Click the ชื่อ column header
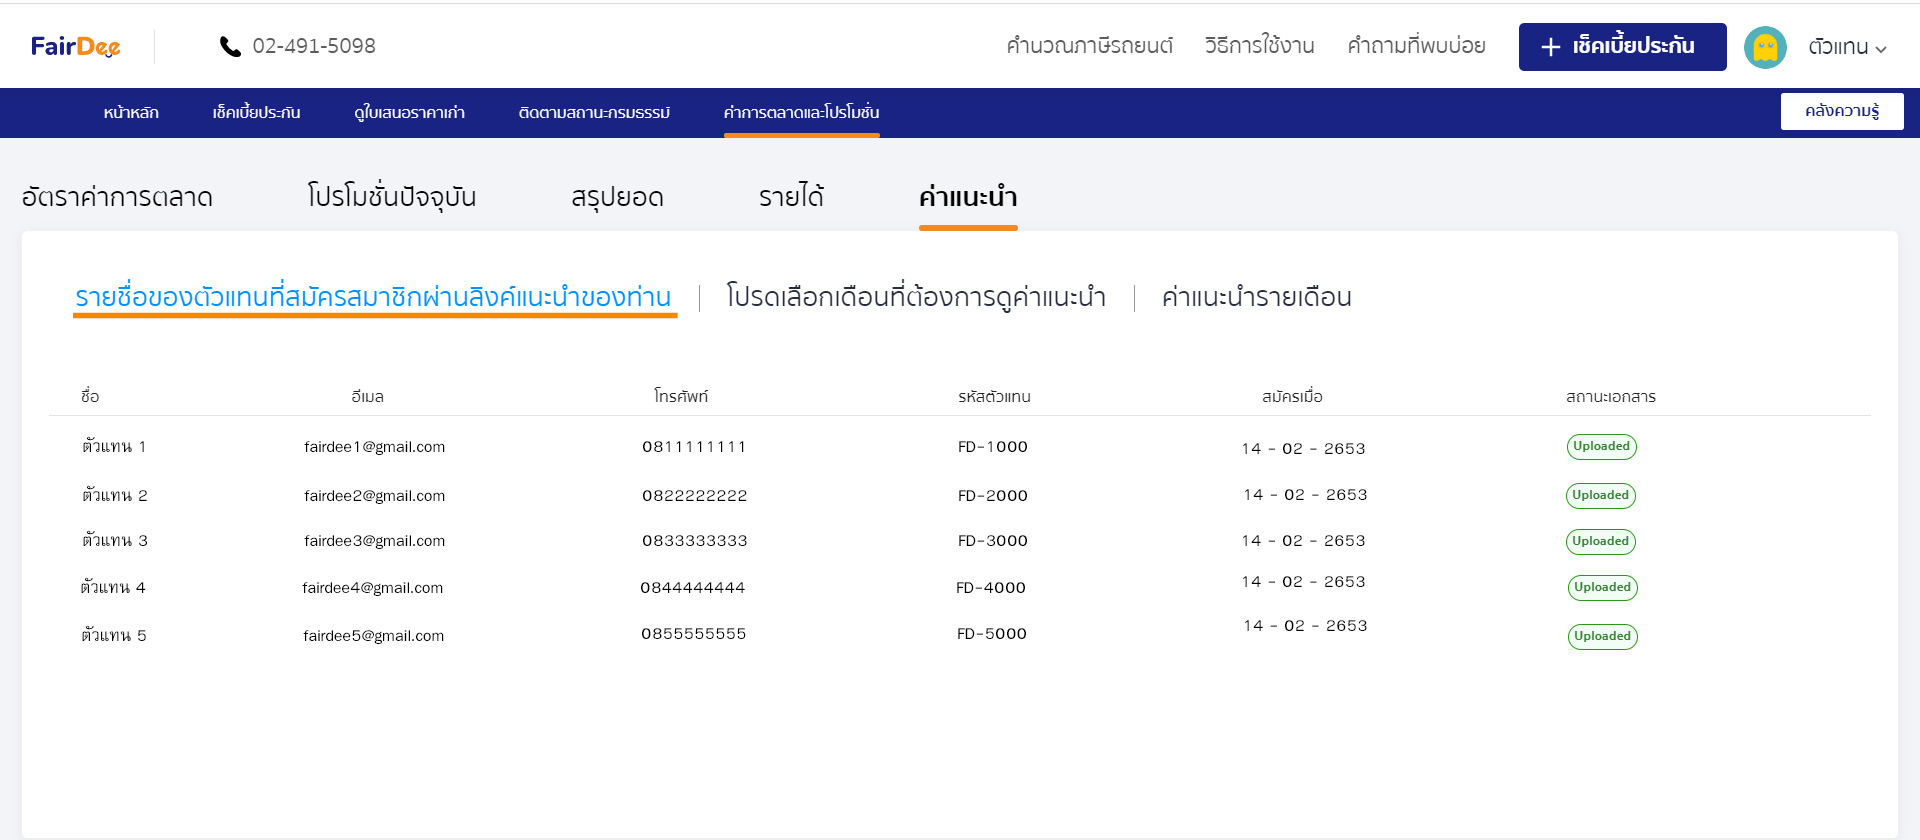Screen dimensions: 1920x840 (90, 396)
